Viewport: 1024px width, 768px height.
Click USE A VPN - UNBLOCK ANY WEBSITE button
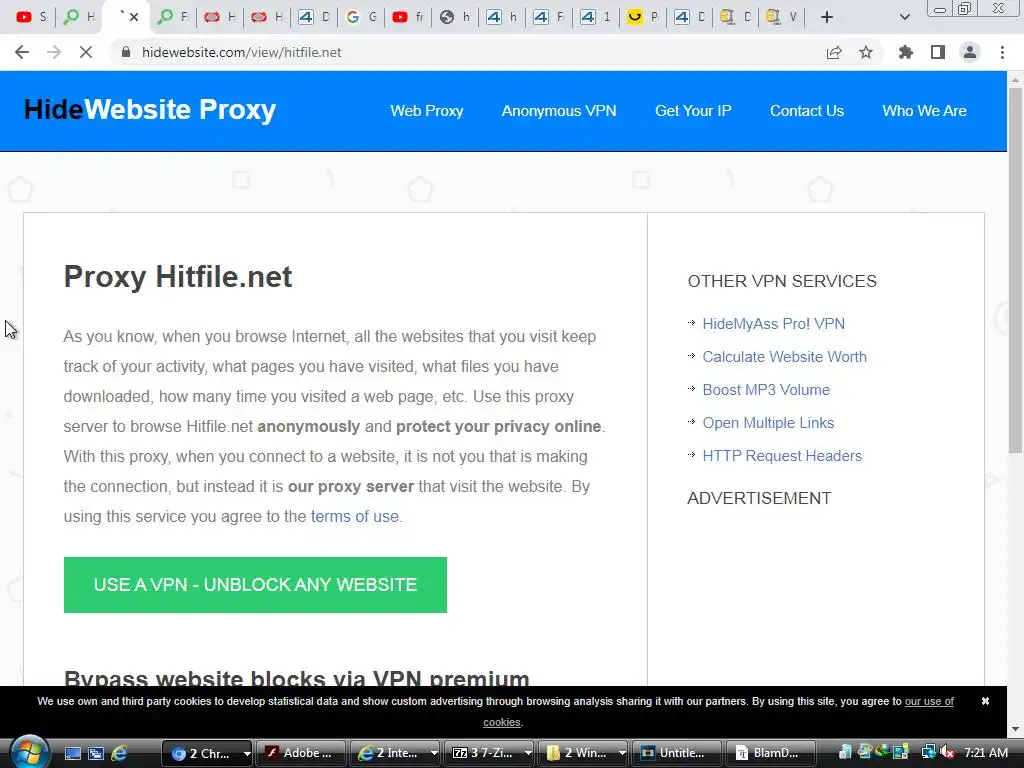255,584
